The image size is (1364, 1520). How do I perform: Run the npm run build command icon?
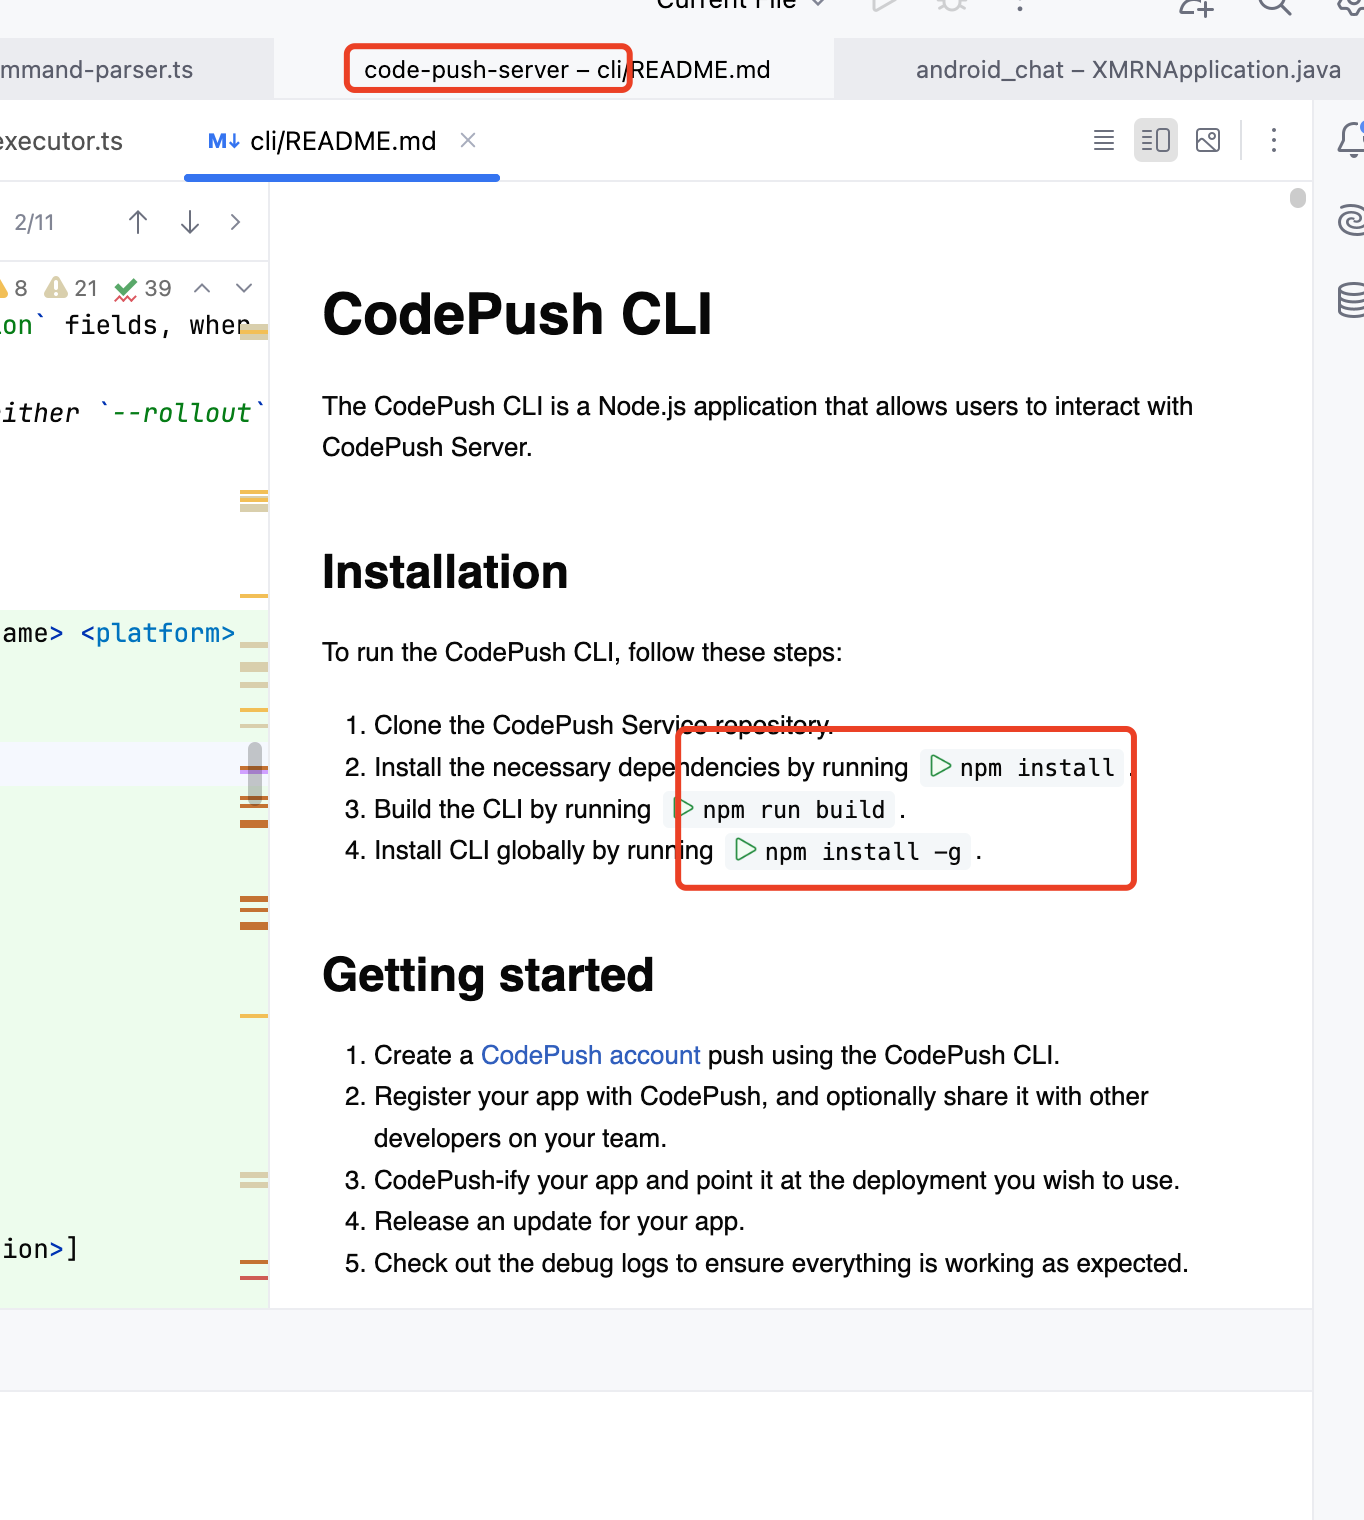[x=684, y=808]
